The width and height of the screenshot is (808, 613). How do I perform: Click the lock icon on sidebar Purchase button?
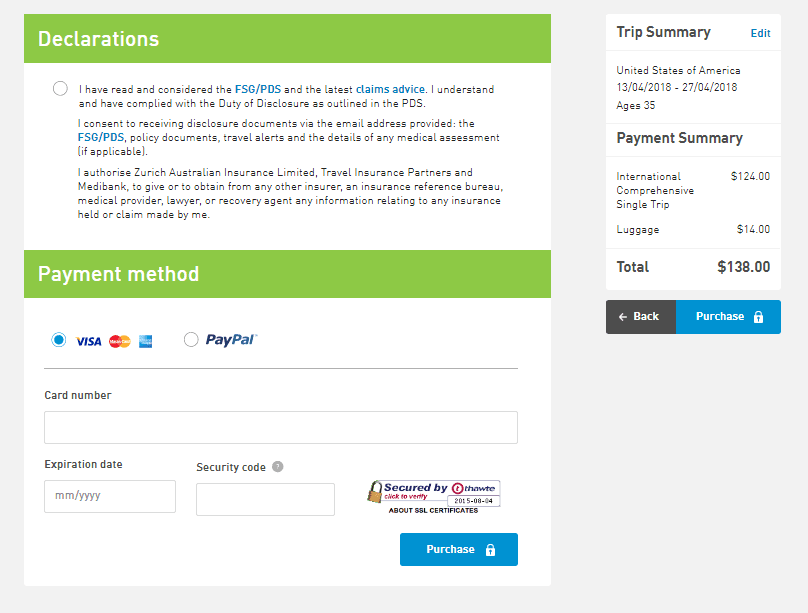point(758,317)
